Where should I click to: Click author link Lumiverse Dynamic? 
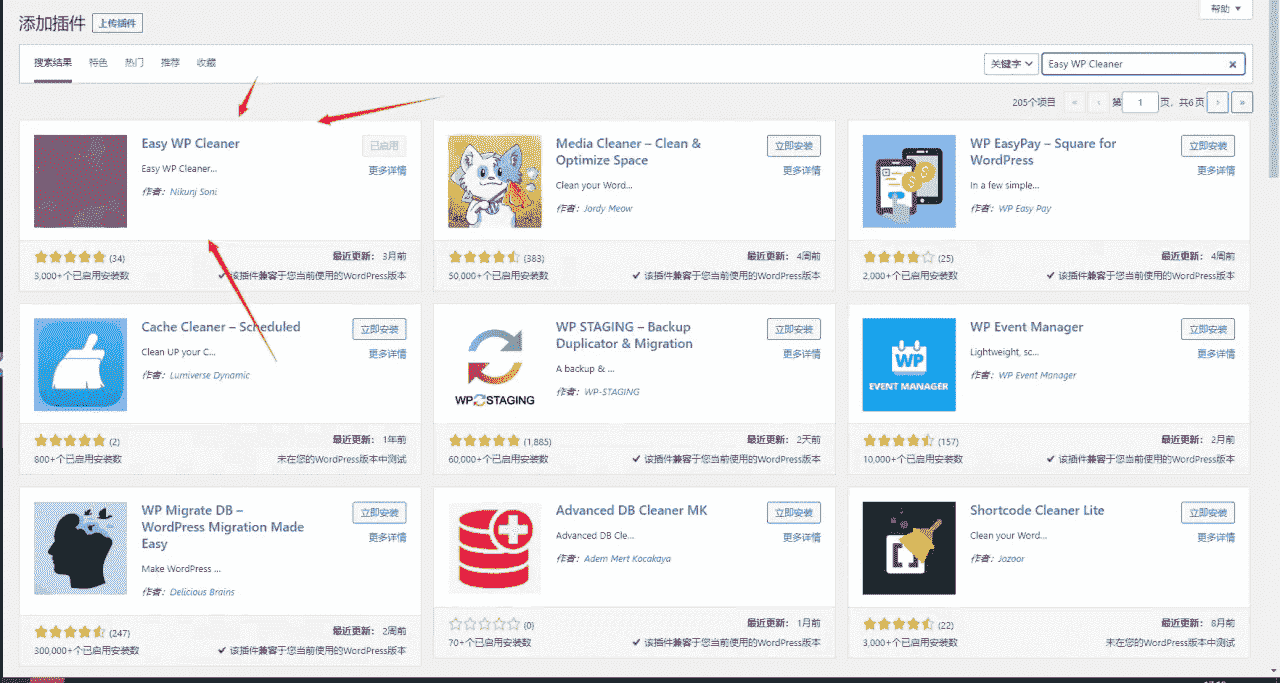coord(210,376)
